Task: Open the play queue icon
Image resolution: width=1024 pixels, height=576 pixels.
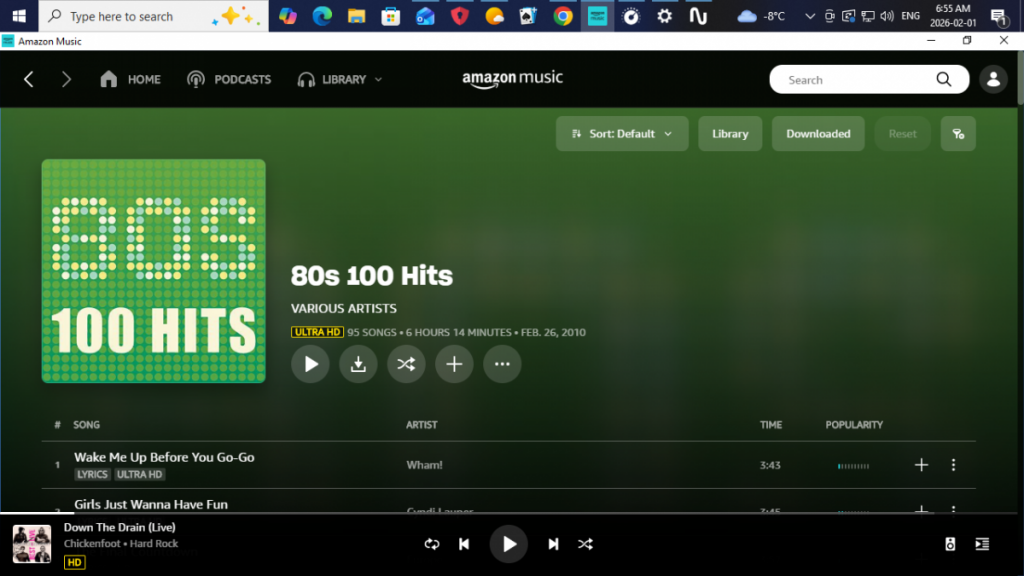Action: (x=982, y=544)
